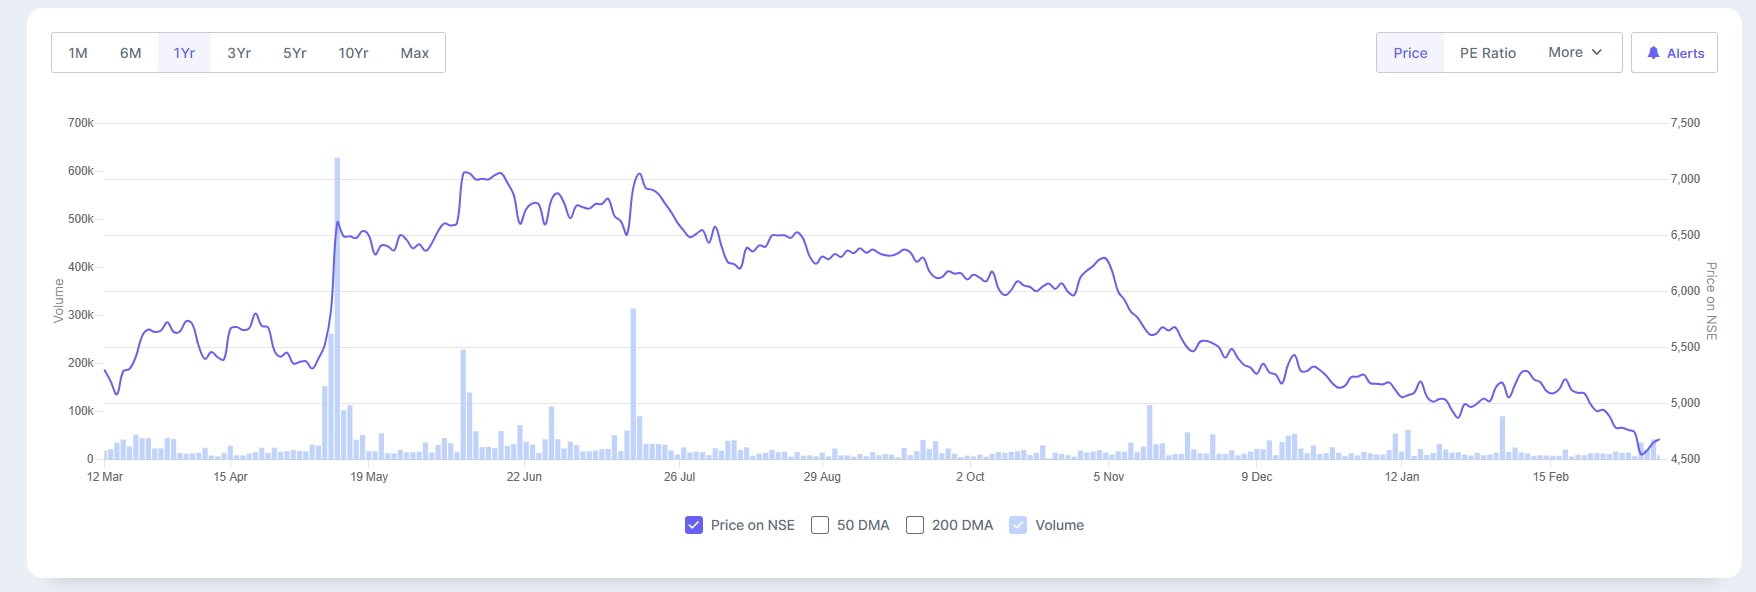Choose the 10Yr time range
Image resolution: width=1756 pixels, height=592 pixels.
click(x=353, y=53)
